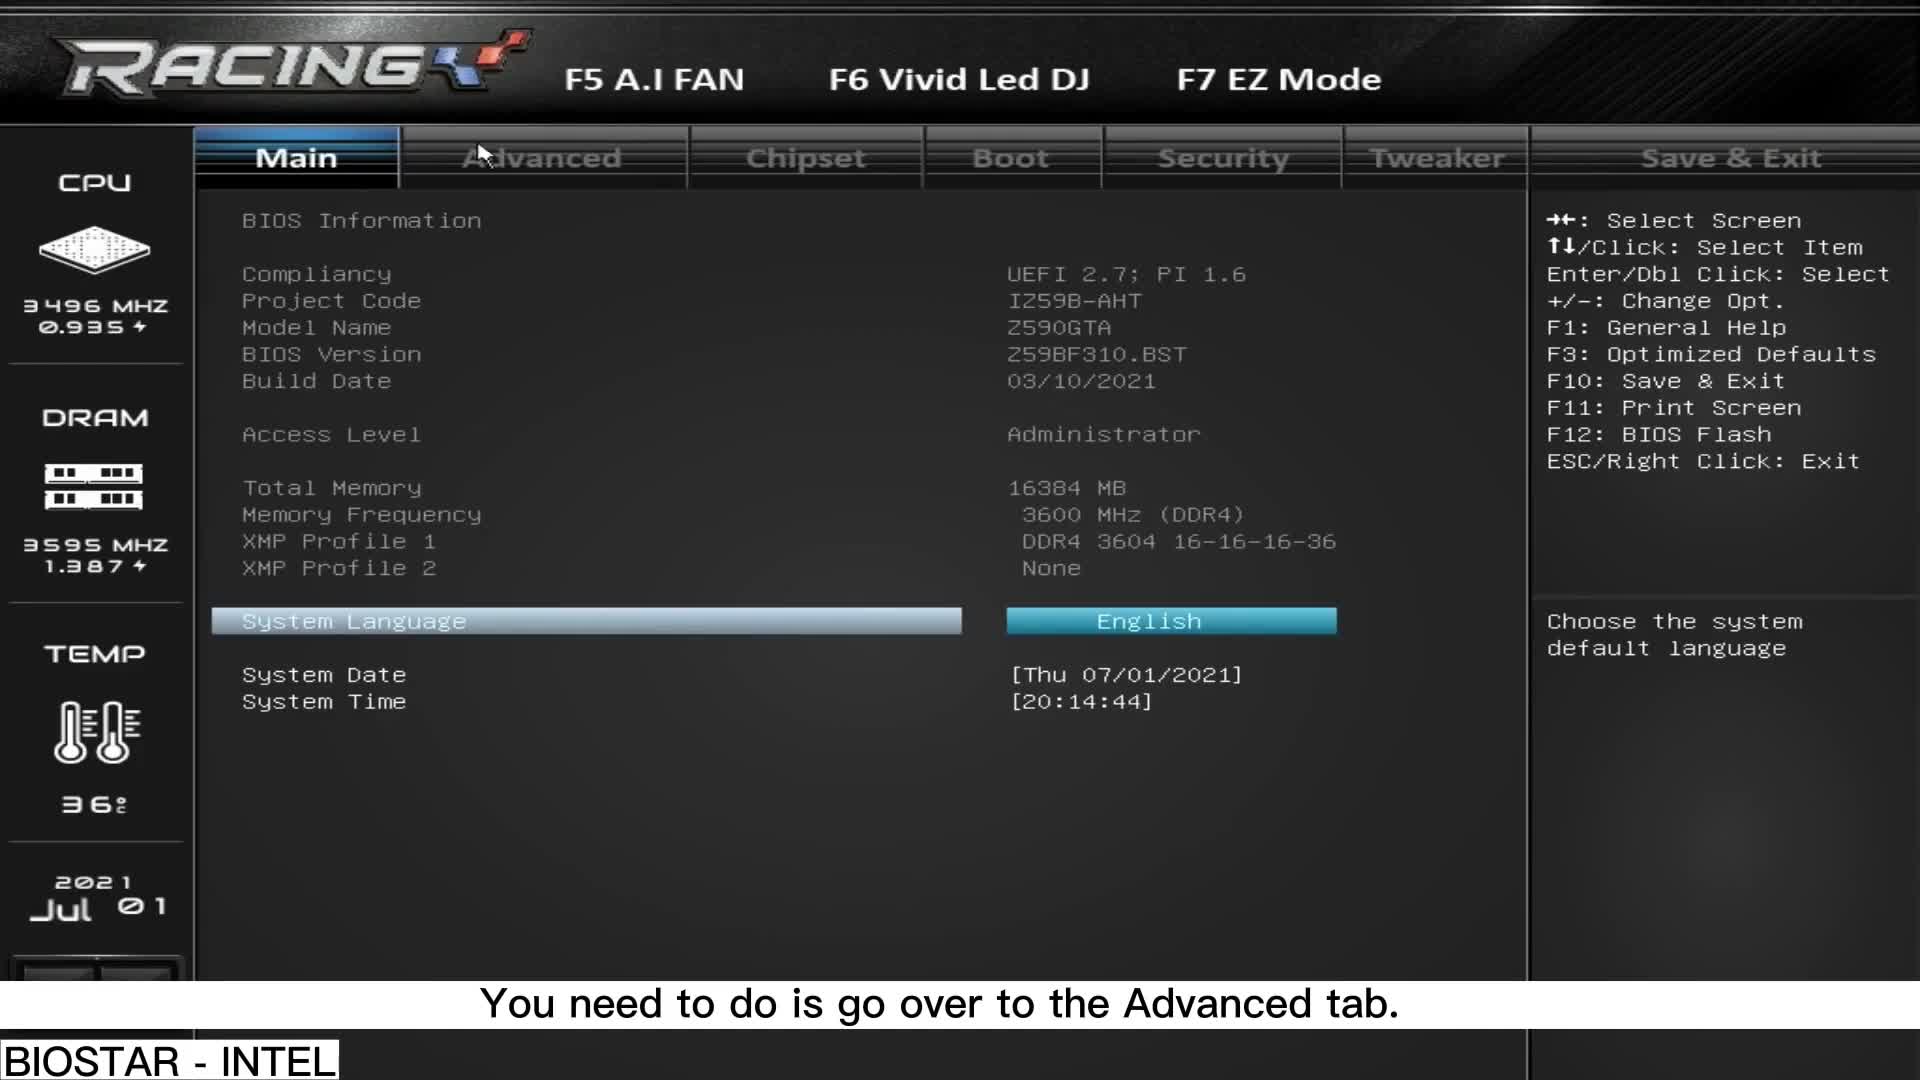Click the BIOS Version 259BF310.BST entry
Viewport: 1920px width, 1080px height.
coord(1096,354)
